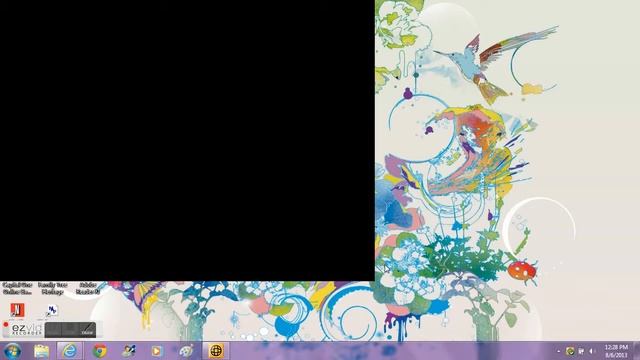Launch Internet Explorer from the taskbar
The width and height of the screenshot is (640, 360).
(x=69, y=351)
